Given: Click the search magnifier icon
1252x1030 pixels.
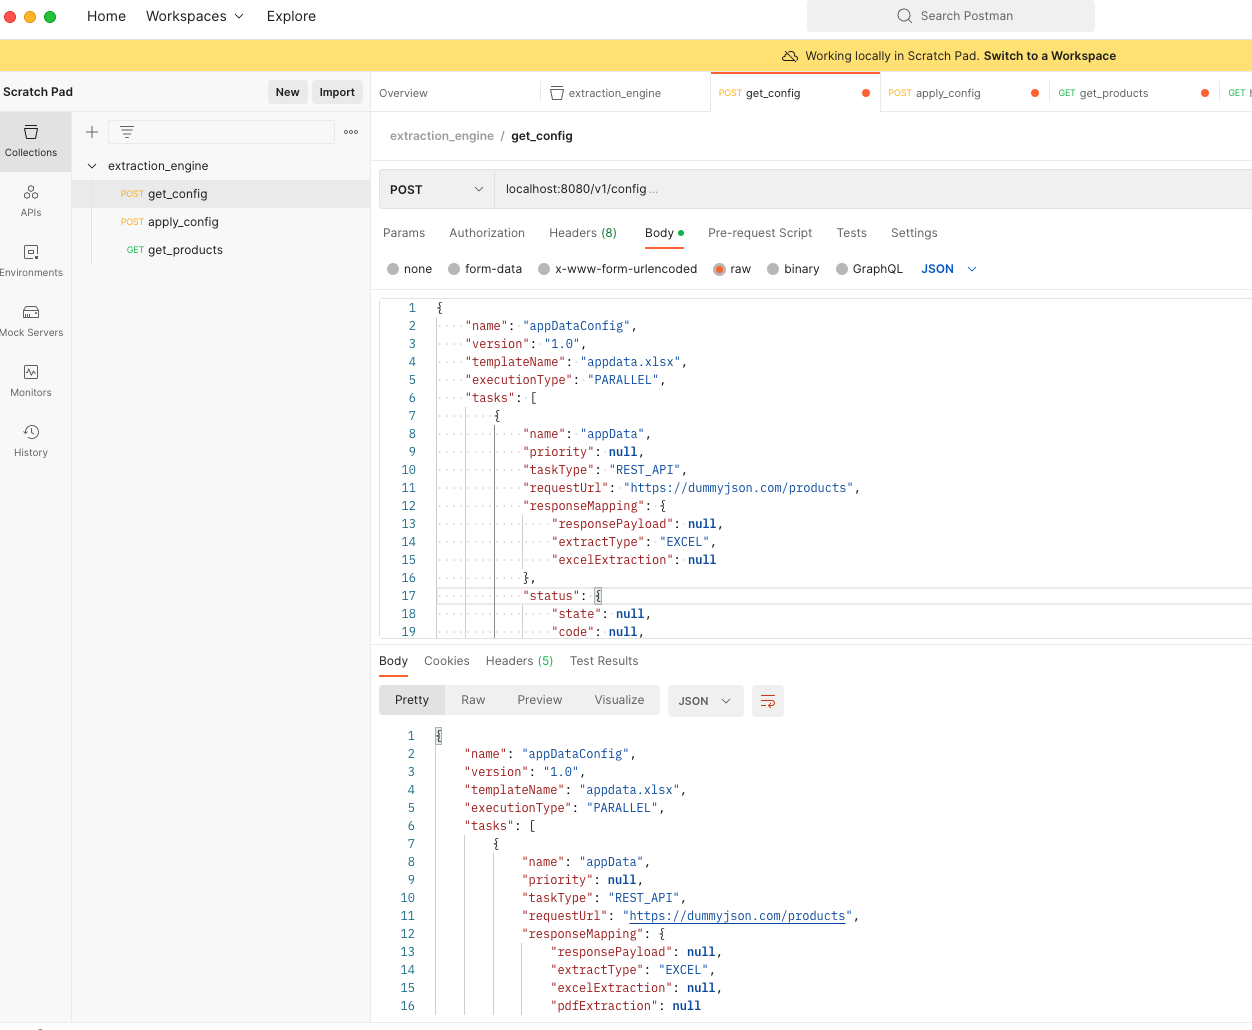Looking at the screenshot, I should point(904,16).
